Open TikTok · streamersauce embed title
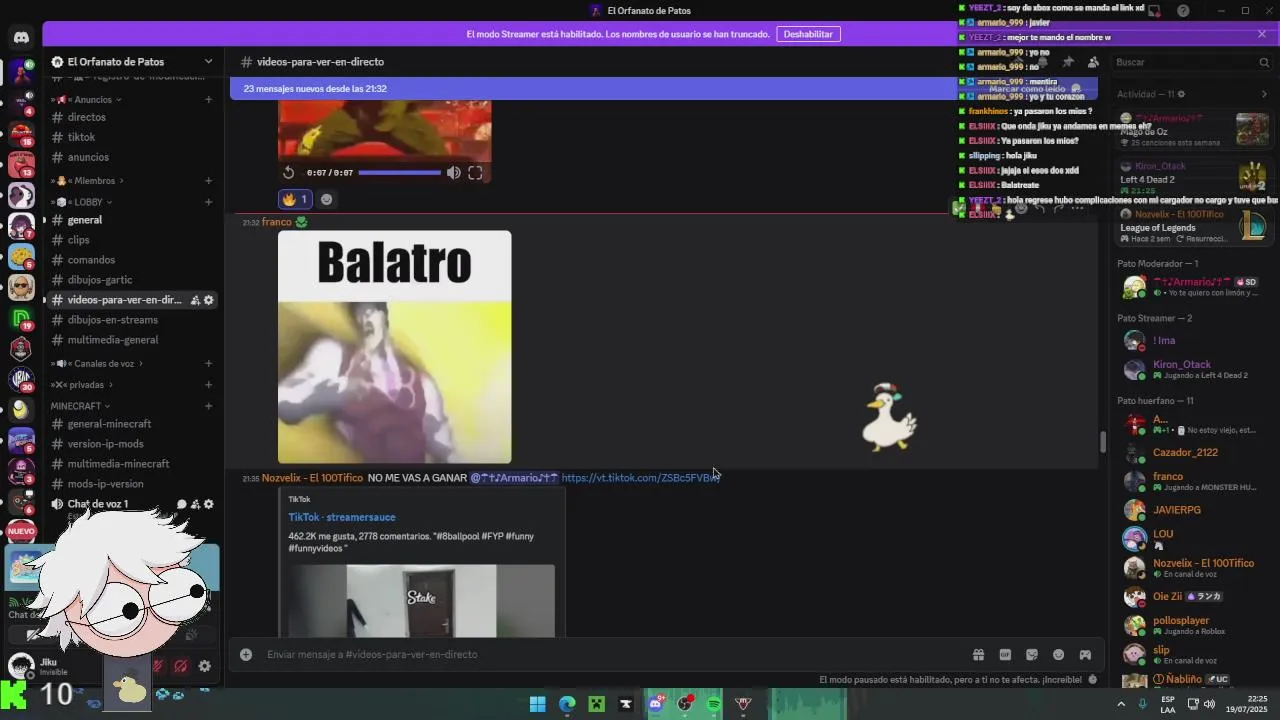Viewport: 1280px width, 720px height. click(342, 517)
